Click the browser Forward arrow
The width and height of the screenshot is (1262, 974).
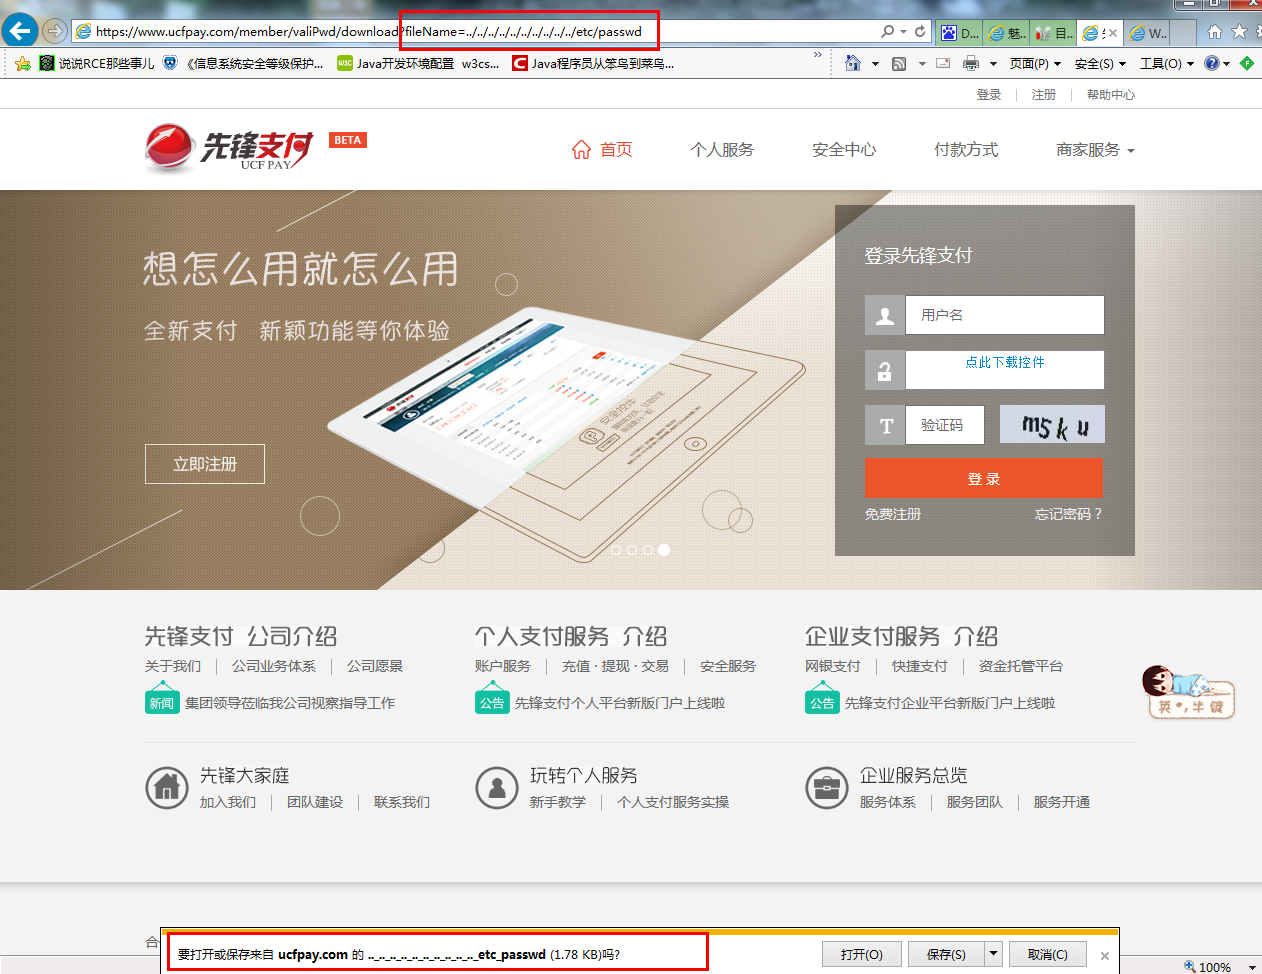pos(54,31)
